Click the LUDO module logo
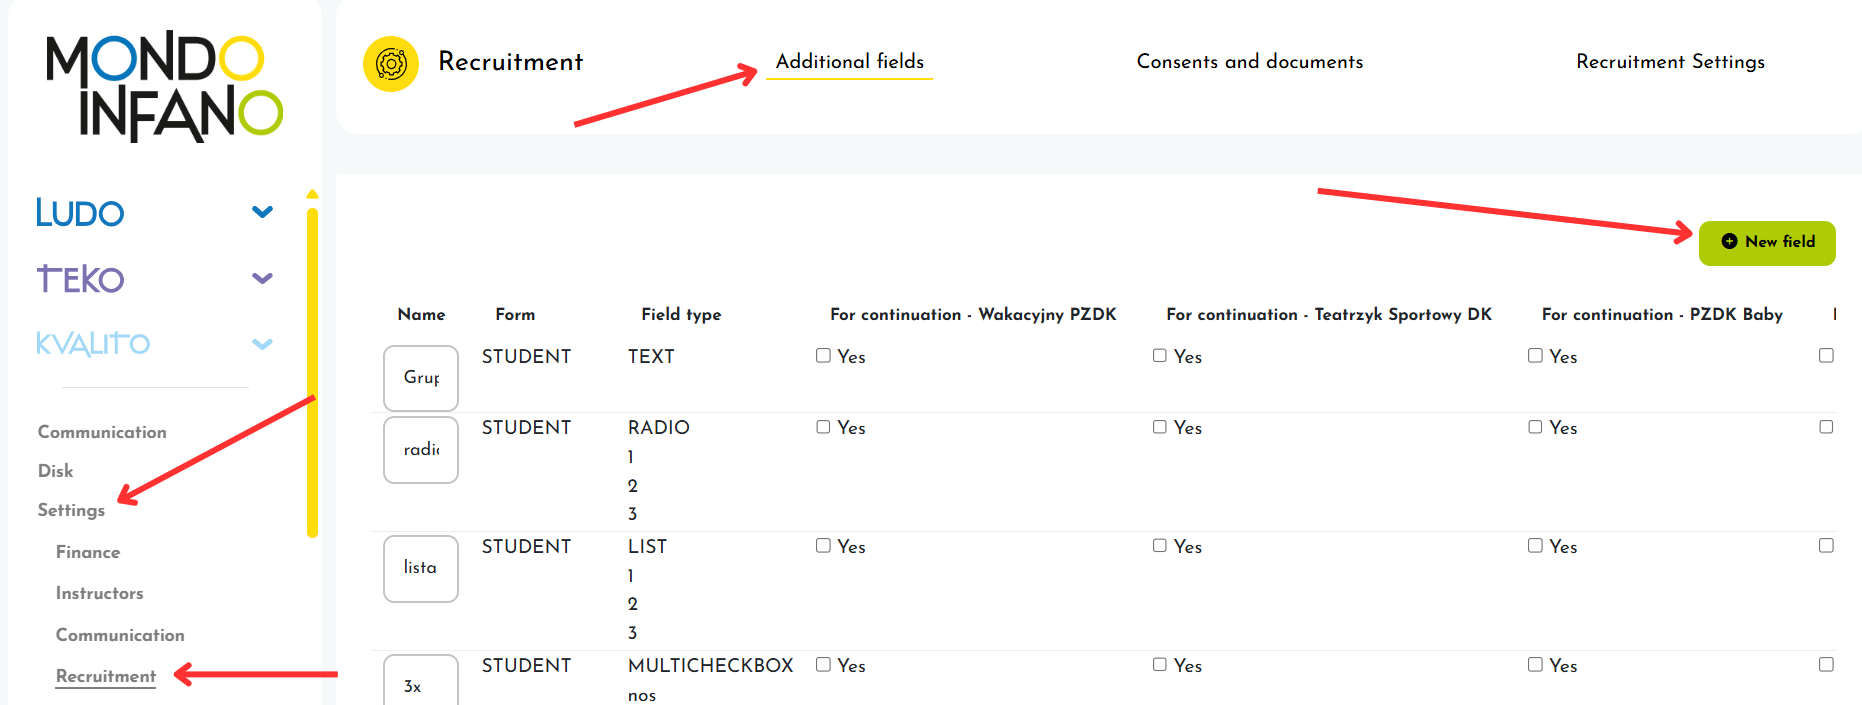 [x=80, y=213]
